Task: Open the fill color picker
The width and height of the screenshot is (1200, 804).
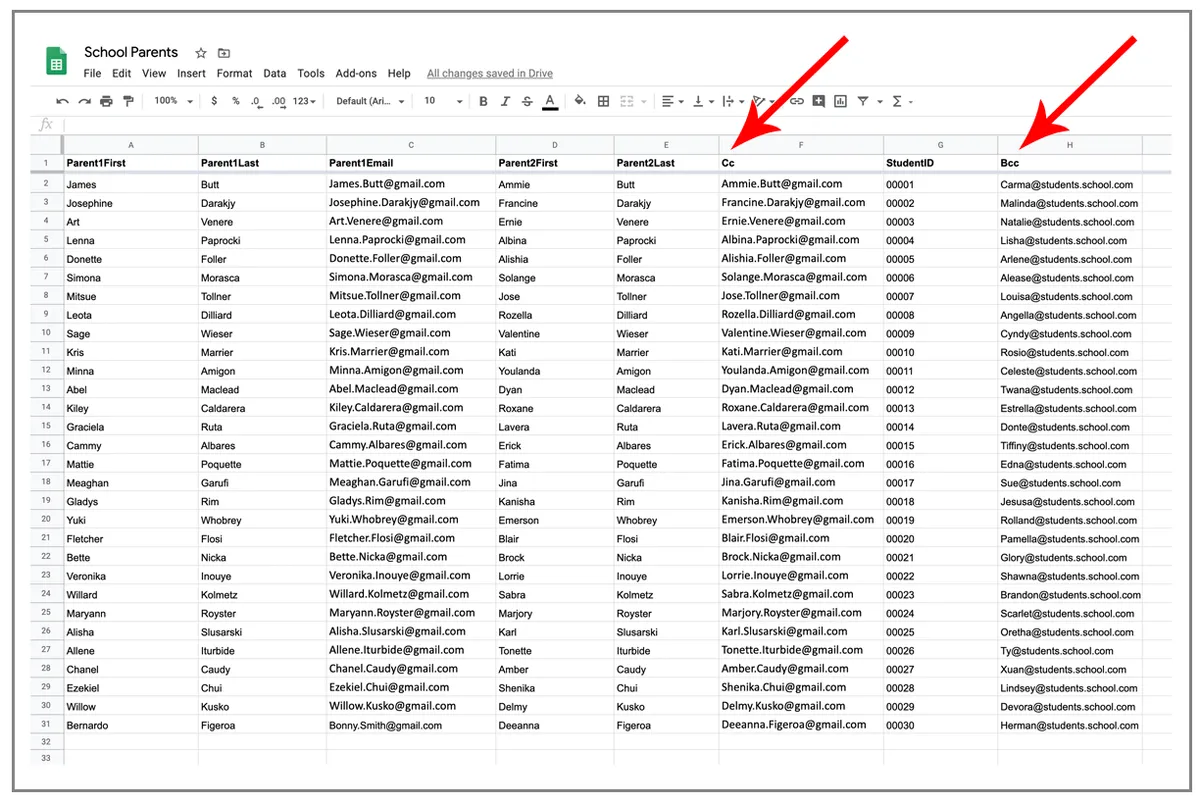Action: pyautogui.click(x=579, y=101)
